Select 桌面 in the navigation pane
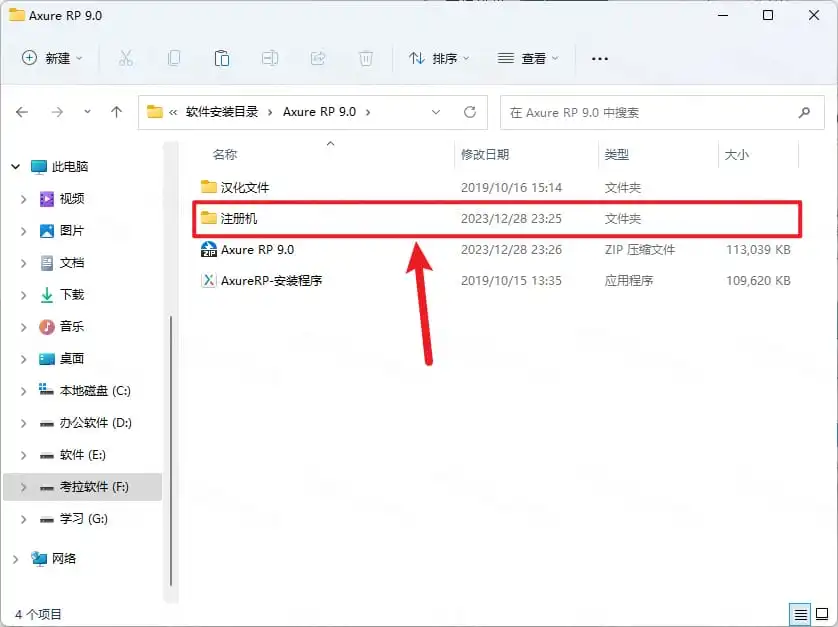The width and height of the screenshot is (838, 627). click(72, 359)
